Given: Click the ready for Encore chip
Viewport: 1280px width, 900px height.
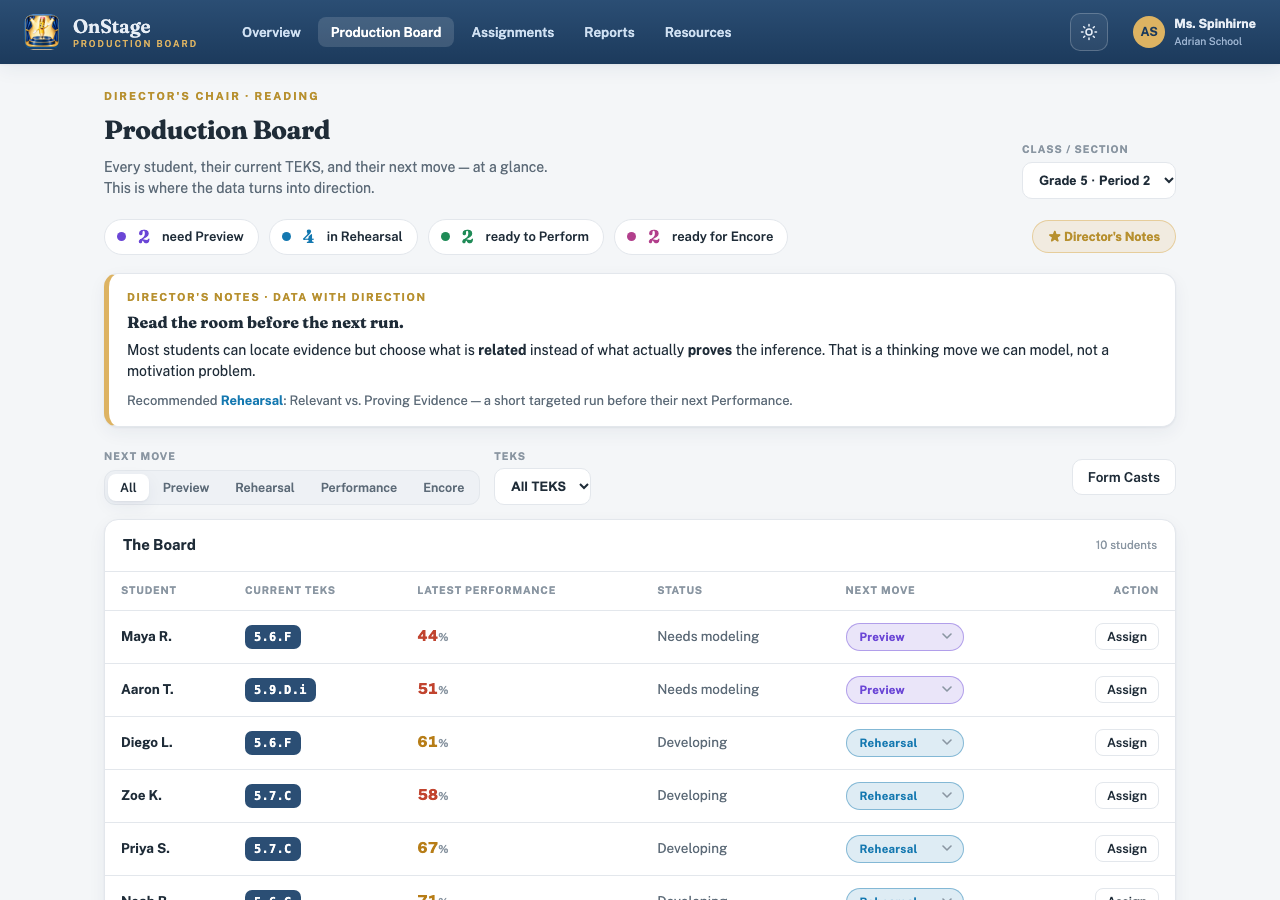Looking at the screenshot, I should pos(701,237).
